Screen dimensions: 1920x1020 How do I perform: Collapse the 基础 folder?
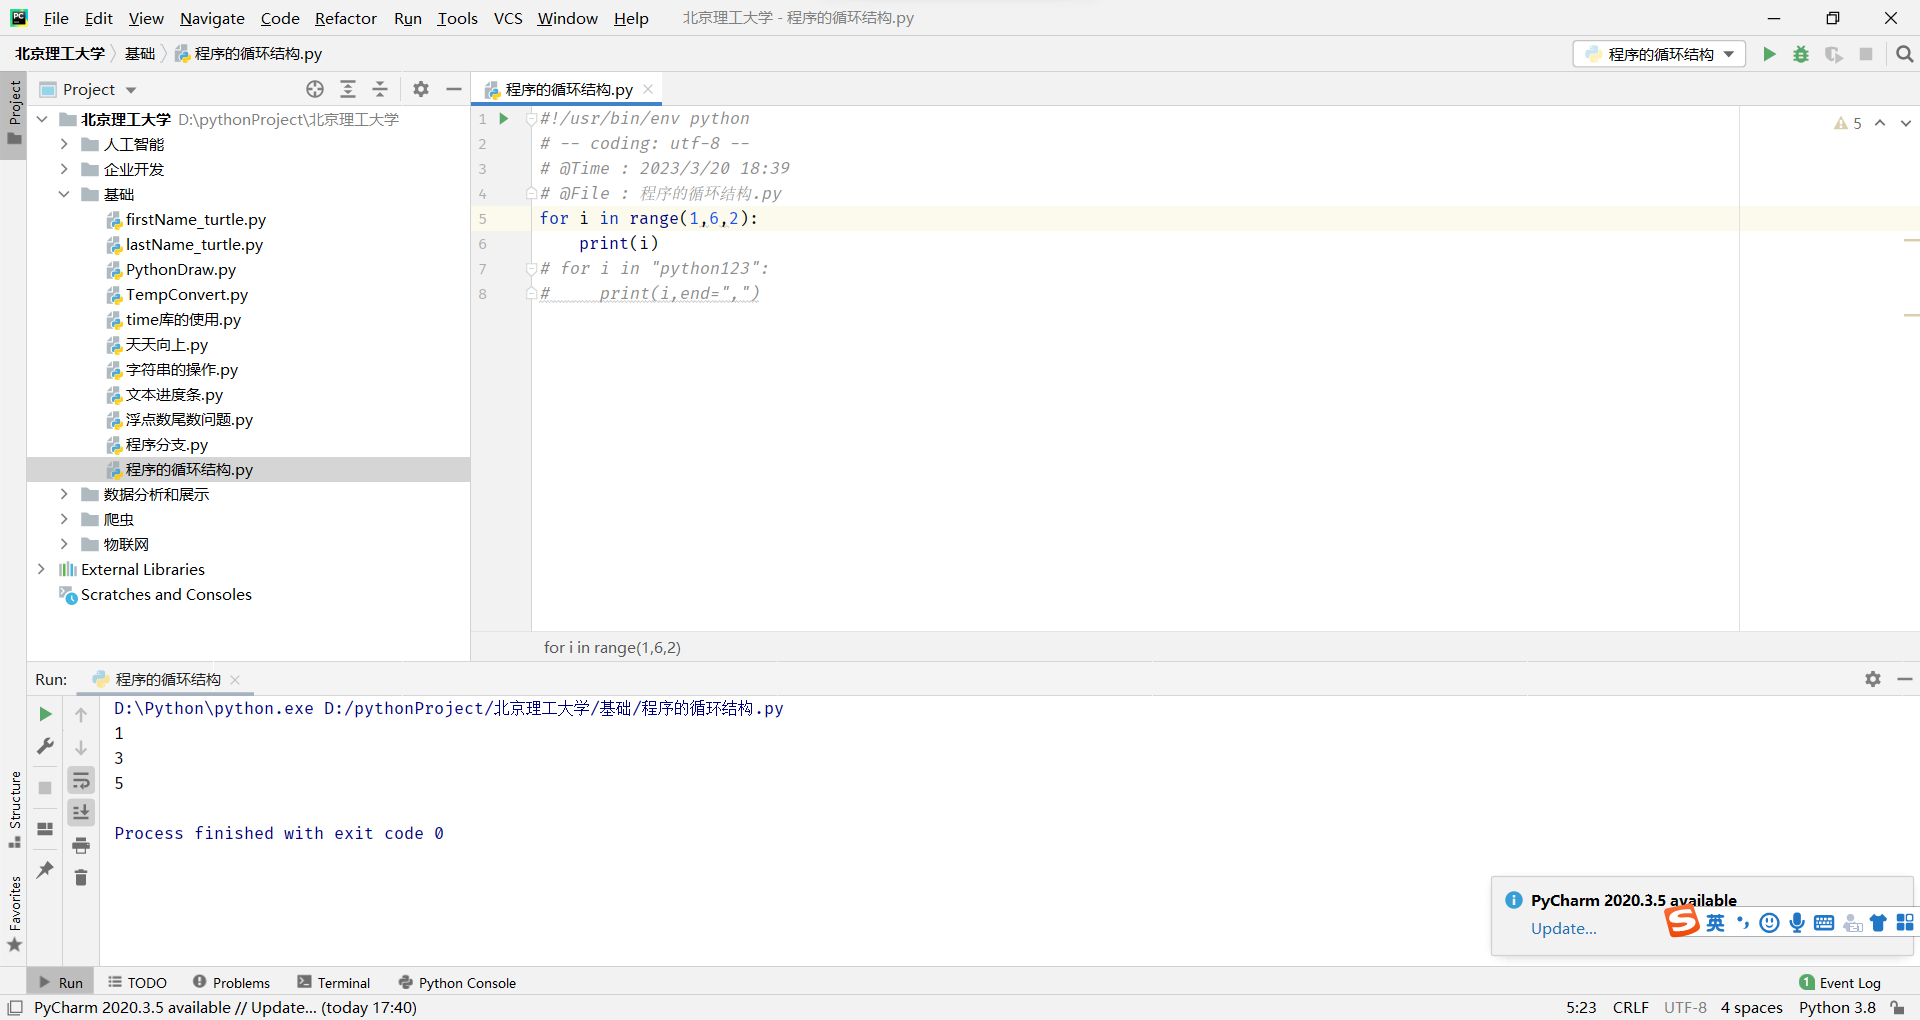tap(64, 194)
